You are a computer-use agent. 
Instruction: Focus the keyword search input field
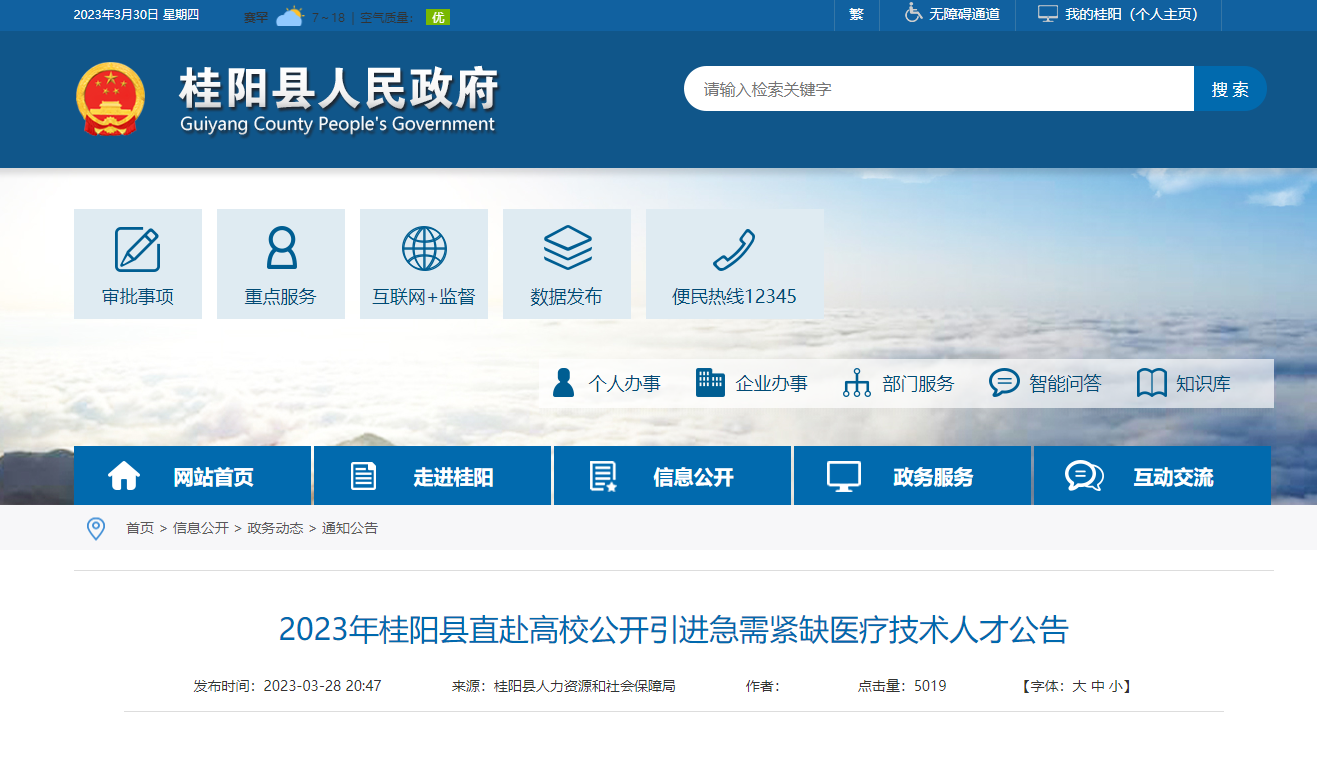[938, 89]
